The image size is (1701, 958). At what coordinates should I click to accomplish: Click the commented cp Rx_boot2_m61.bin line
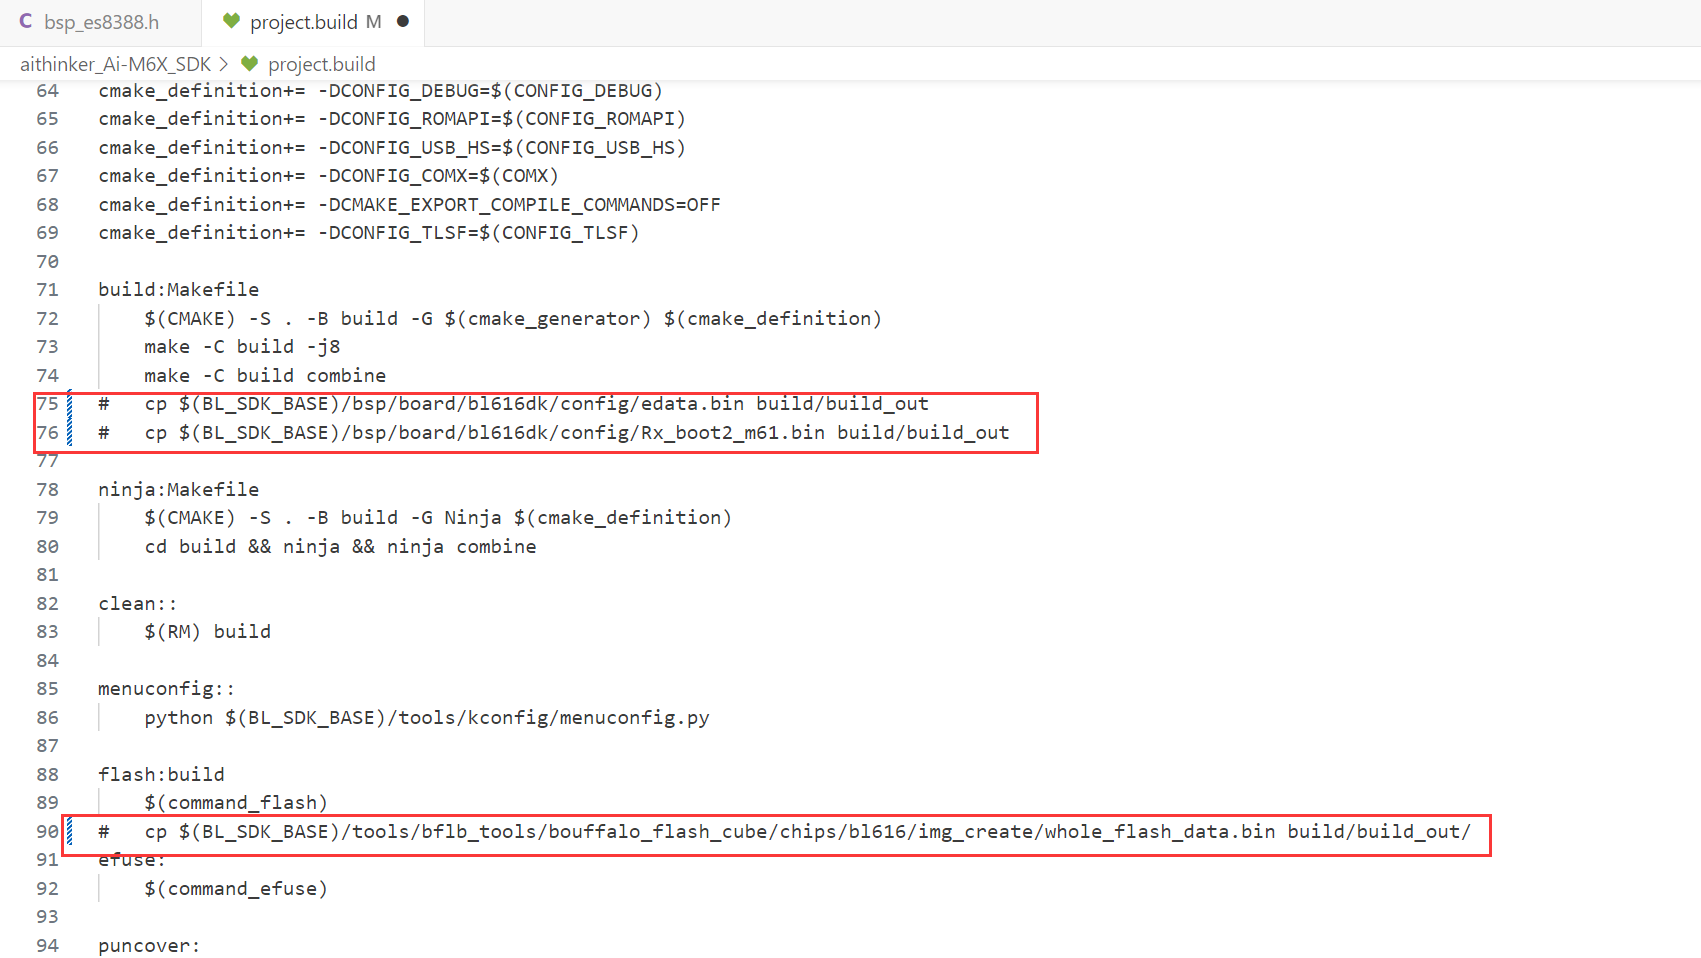click(x=554, y=433)
